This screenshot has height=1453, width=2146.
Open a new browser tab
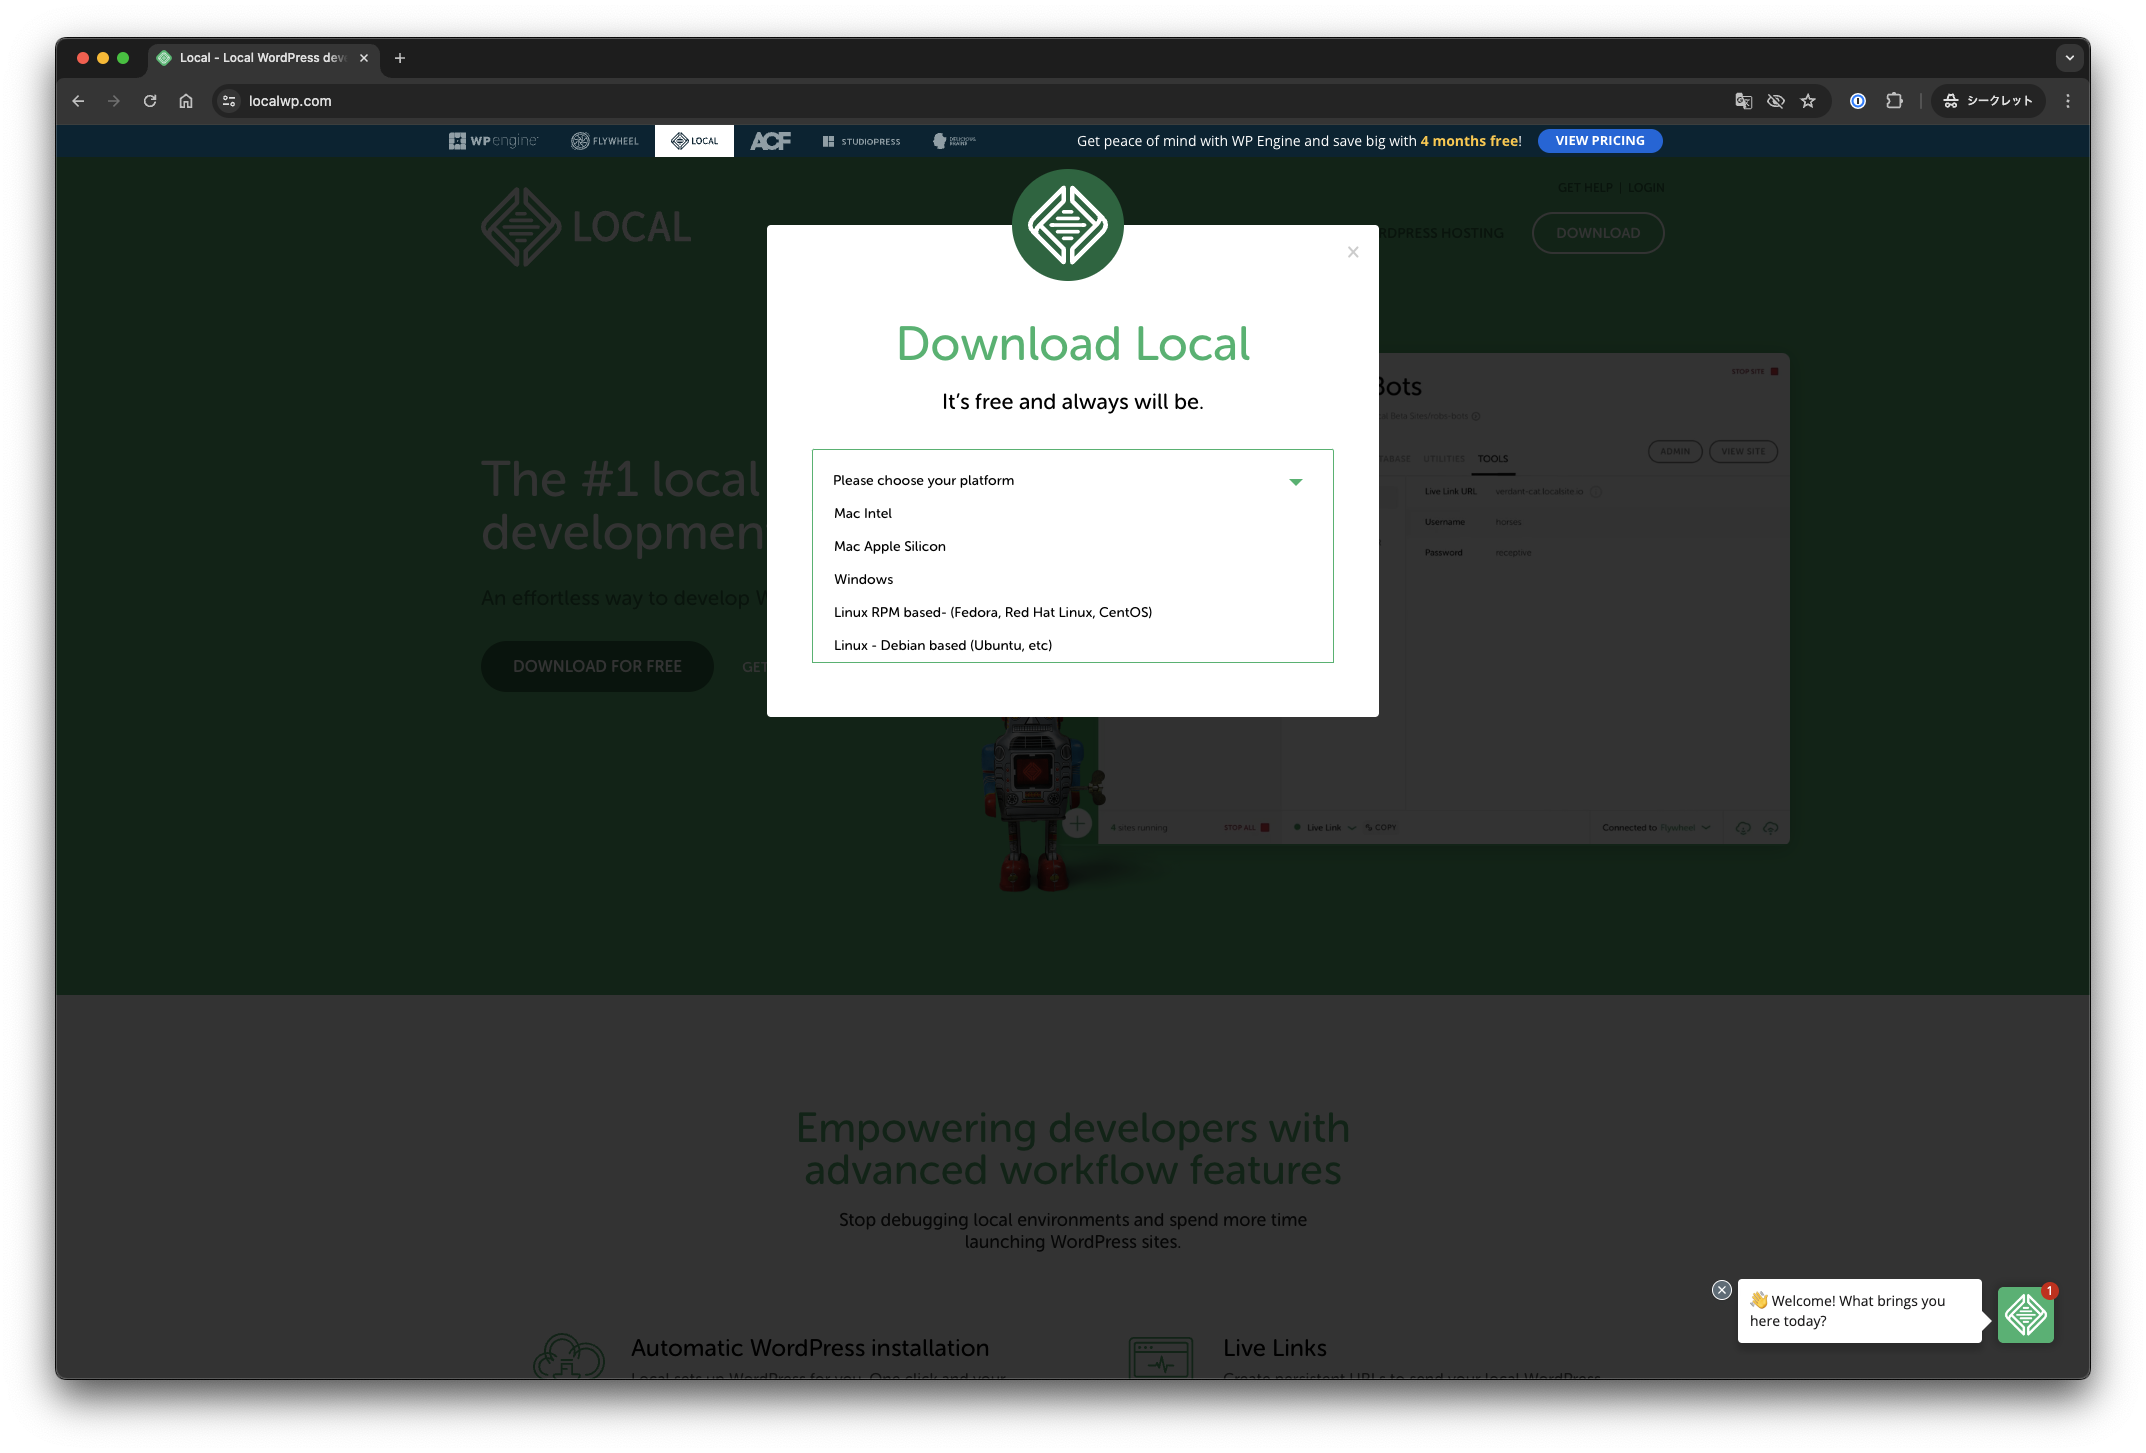tap(400, 58)
